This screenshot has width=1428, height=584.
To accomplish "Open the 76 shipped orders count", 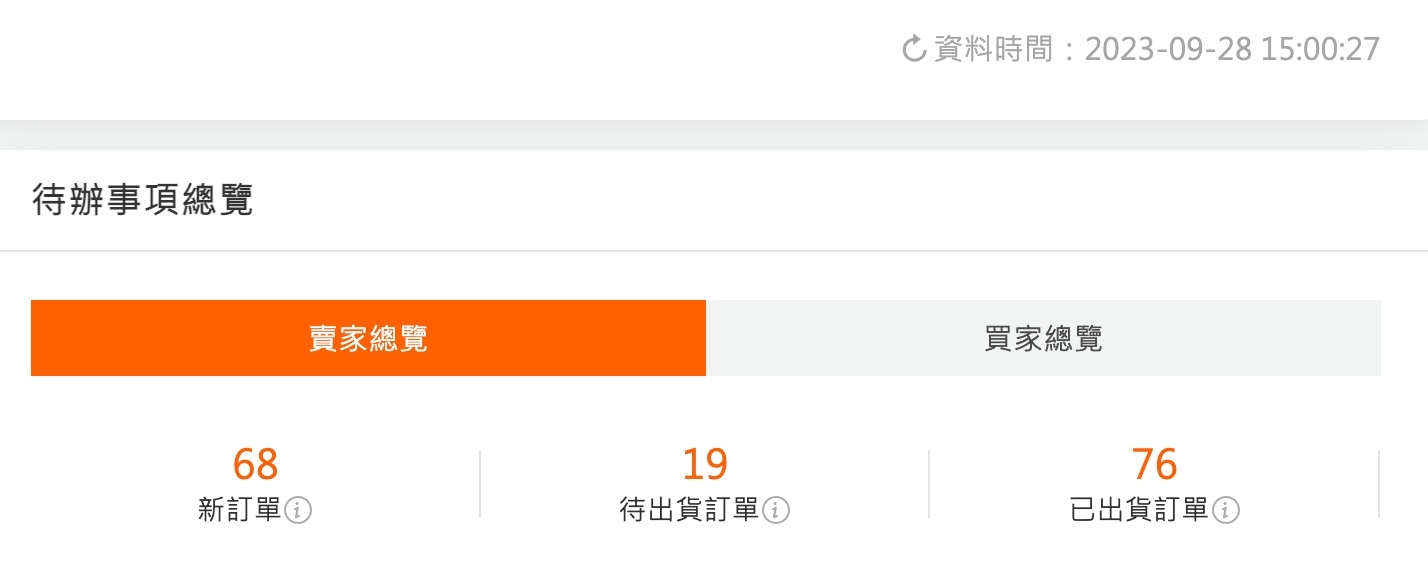I will (x=1155, y=465).
